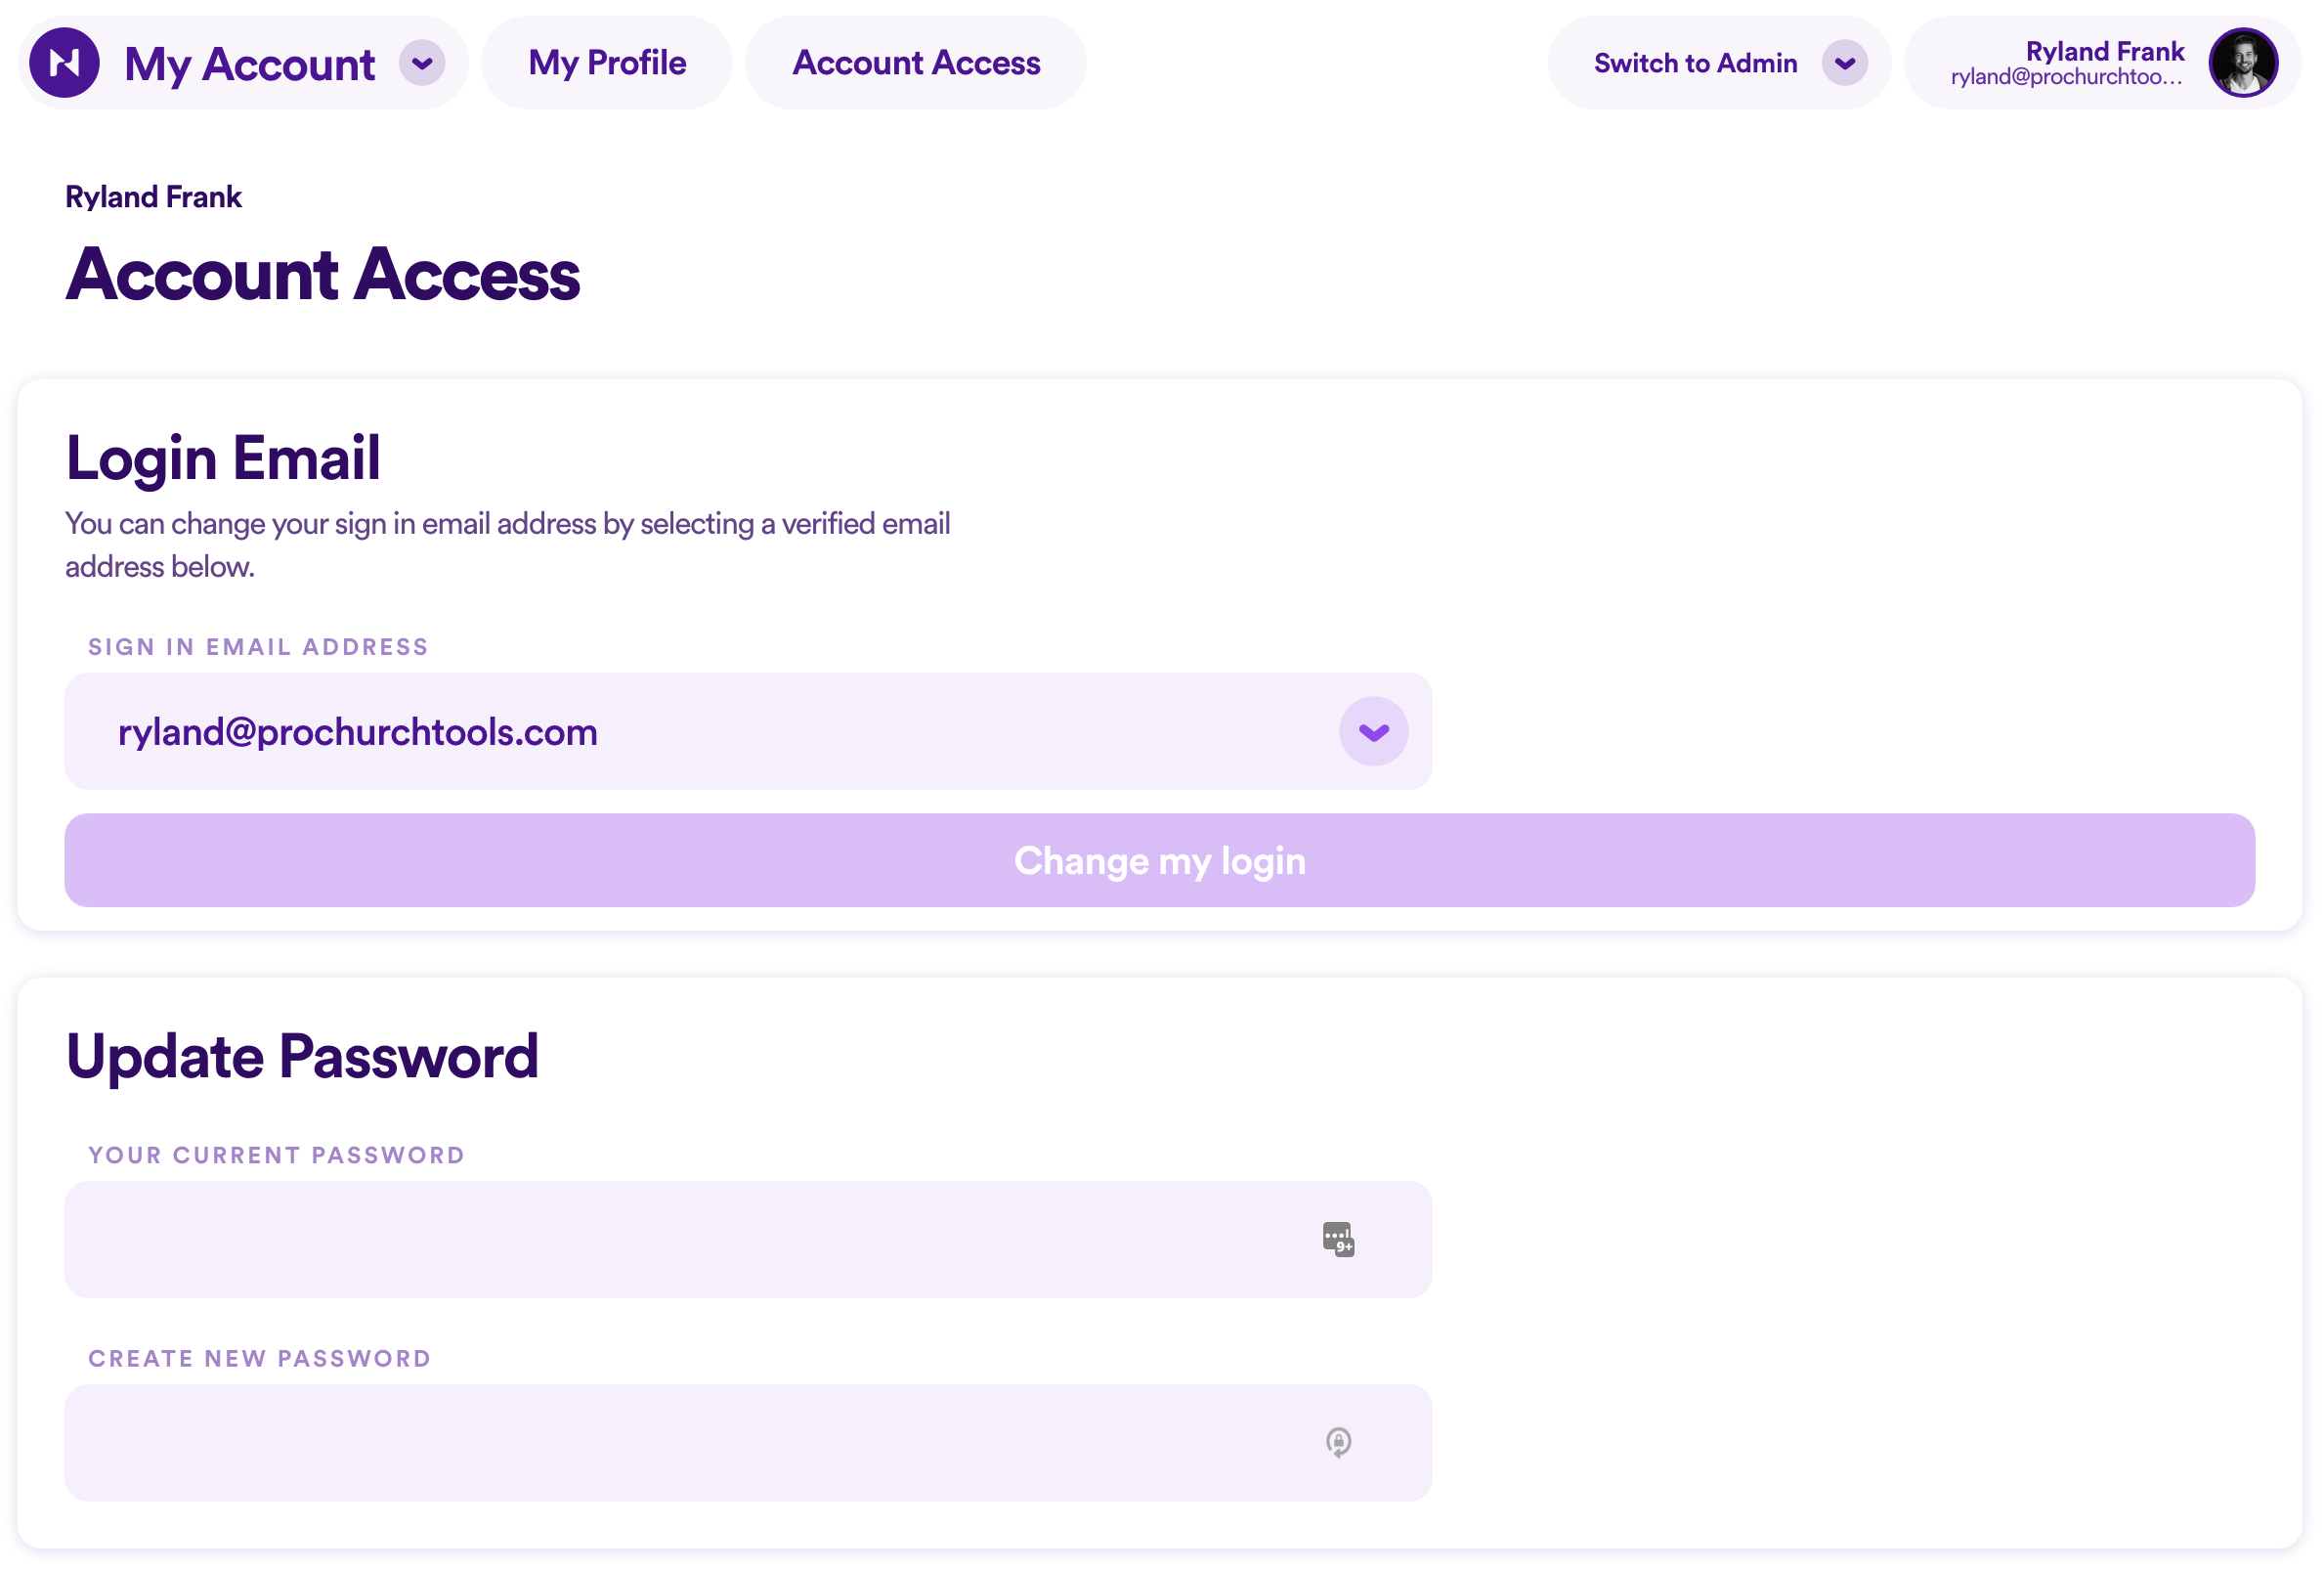Focus the Your Current Password field

coord(748,1239)
